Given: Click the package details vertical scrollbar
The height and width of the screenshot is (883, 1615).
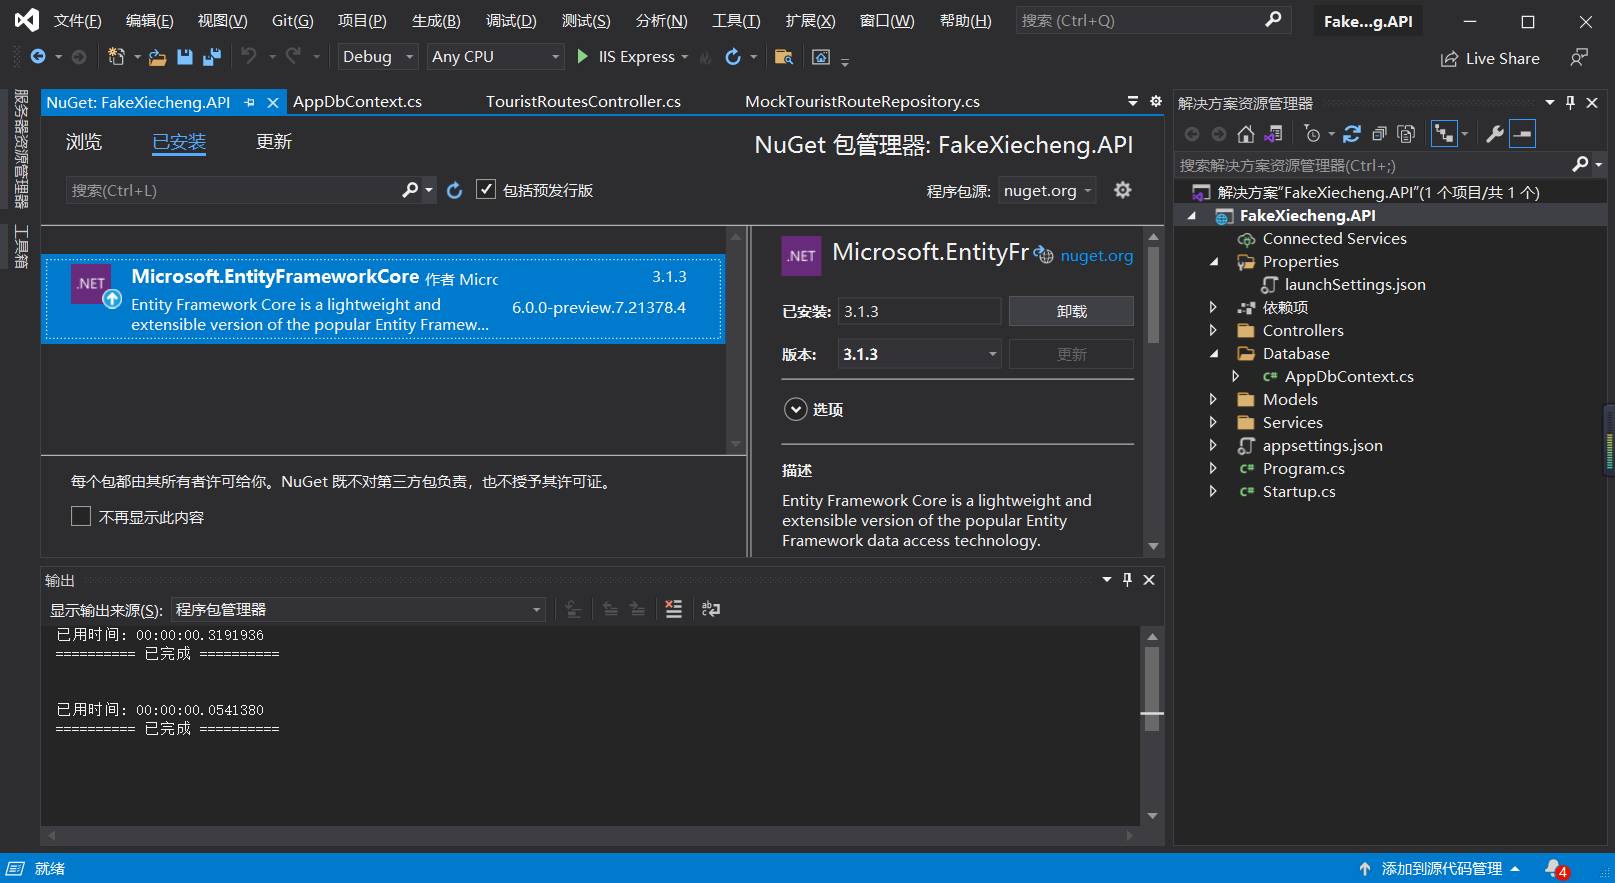Looking at the screenshot, I should (1153, 295).
